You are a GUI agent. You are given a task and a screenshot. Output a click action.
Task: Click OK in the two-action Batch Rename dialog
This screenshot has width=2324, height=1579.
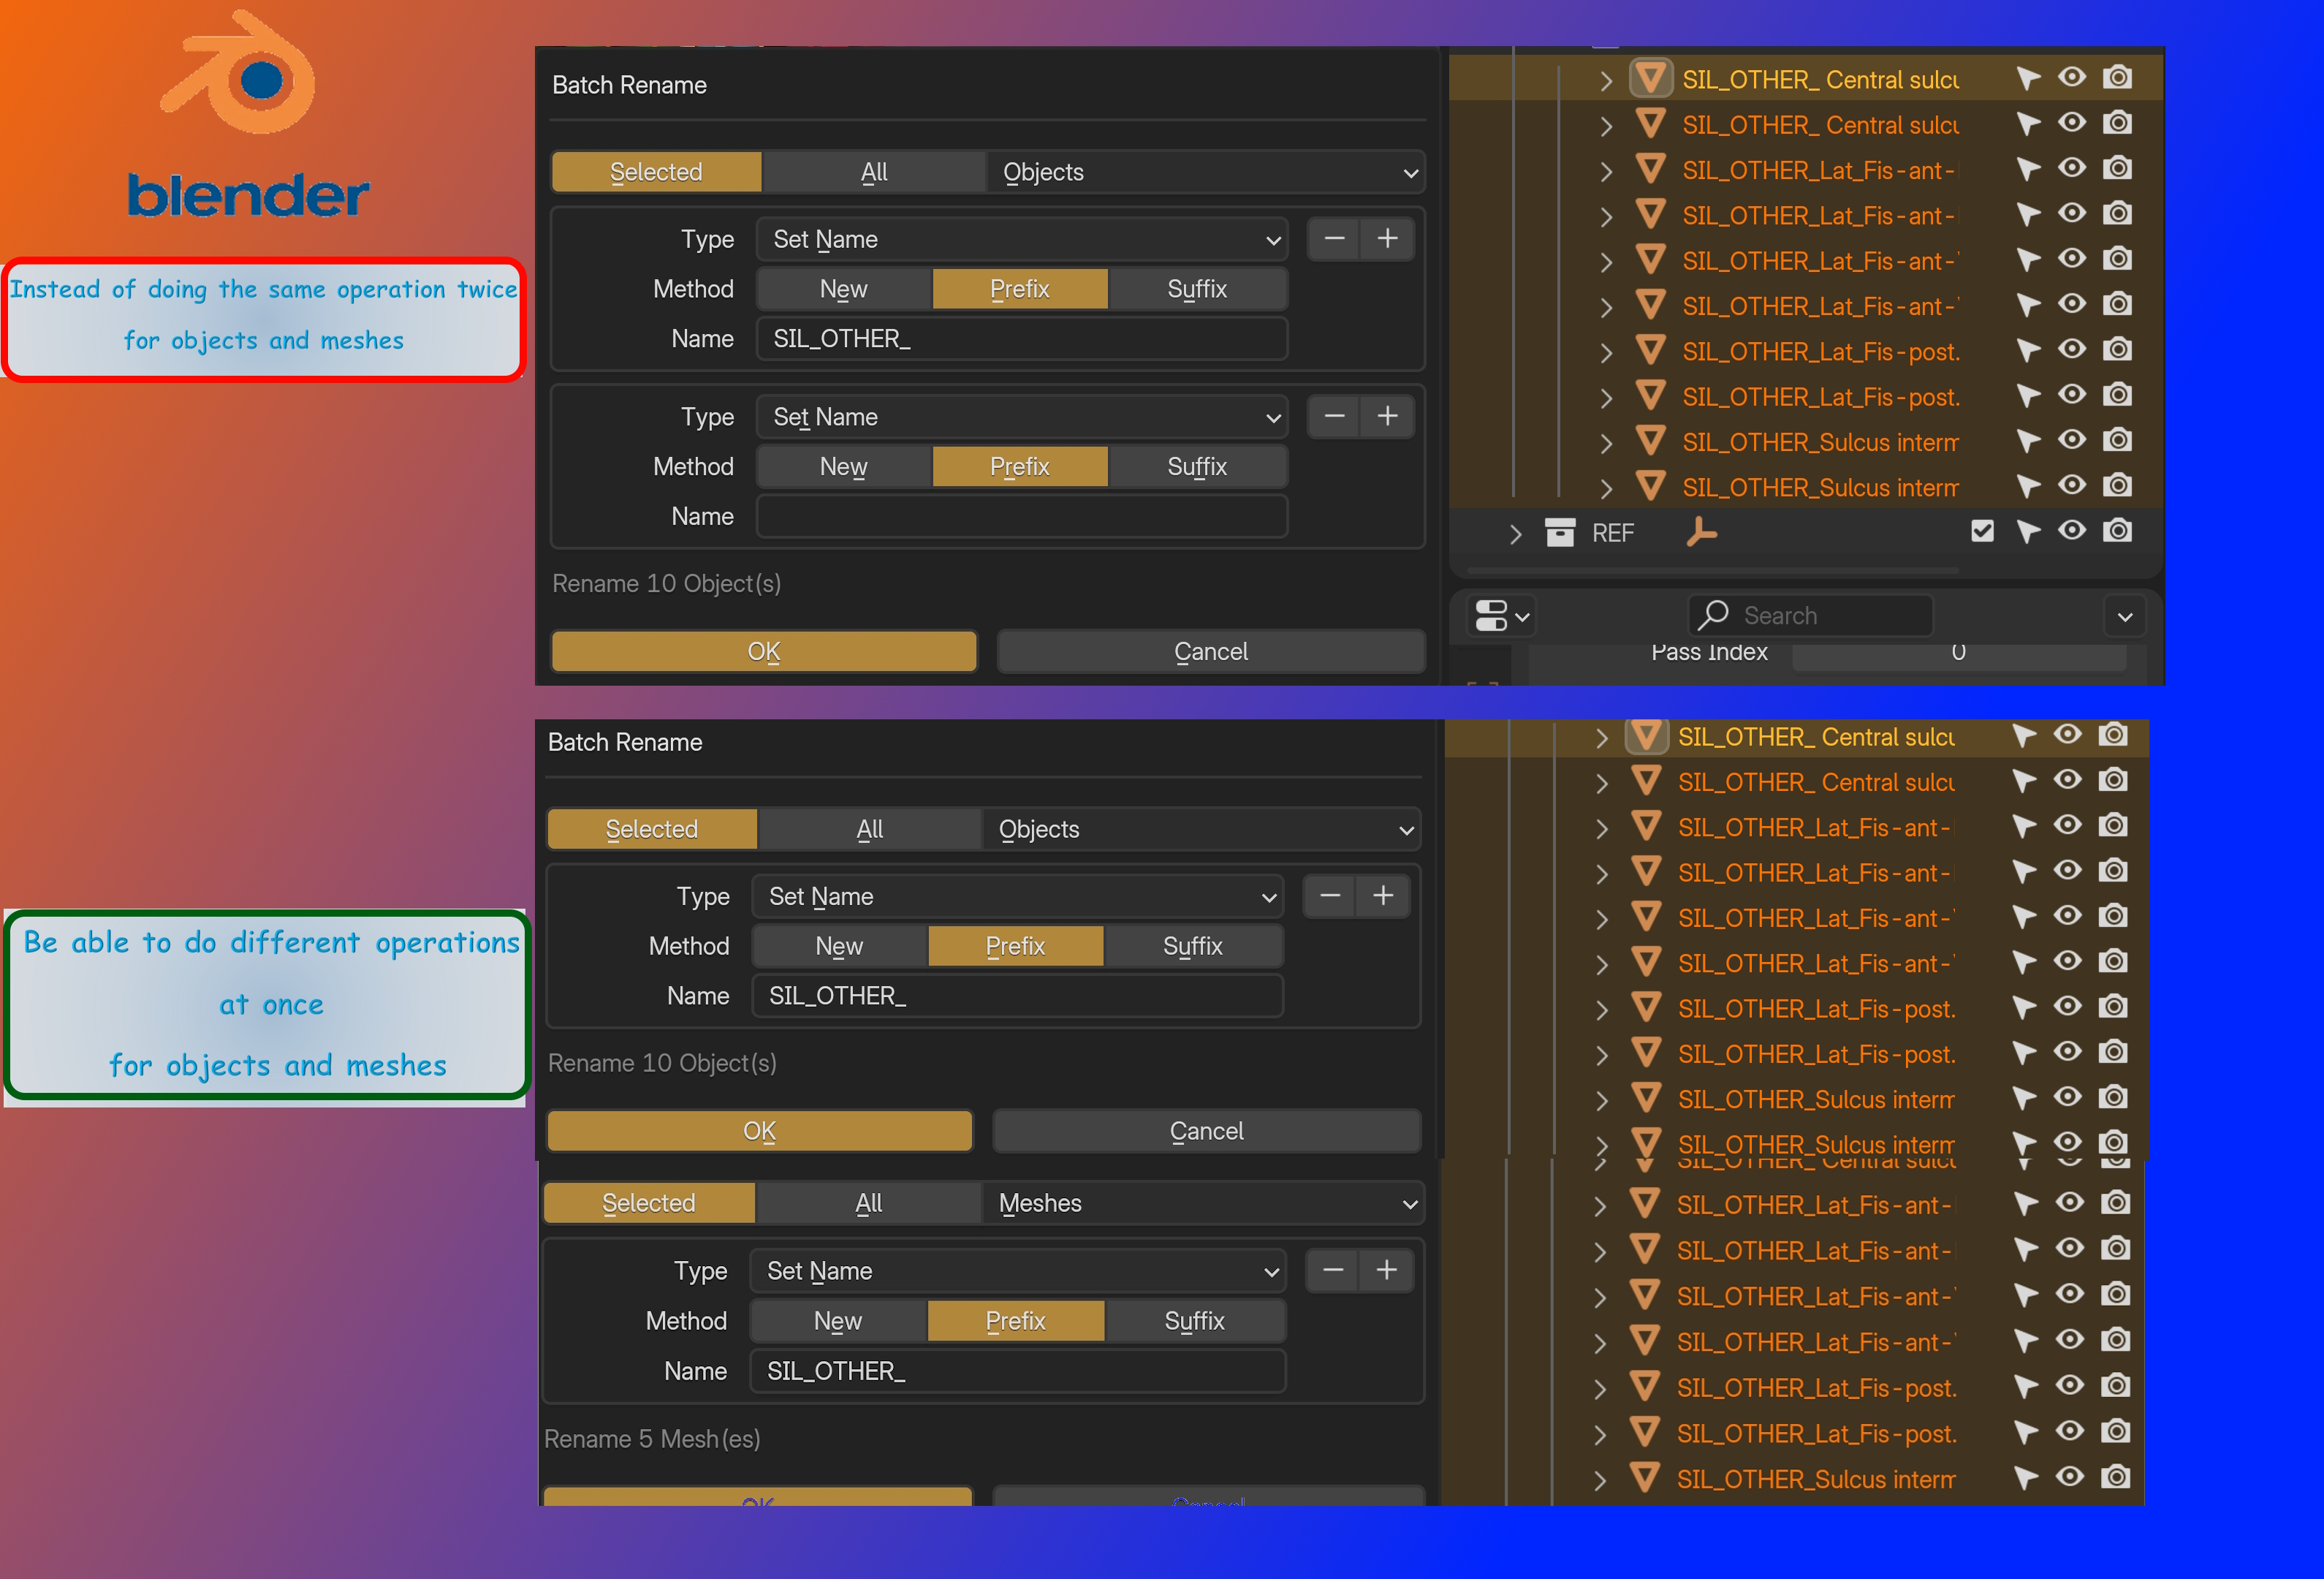click(x=764, y=651)
